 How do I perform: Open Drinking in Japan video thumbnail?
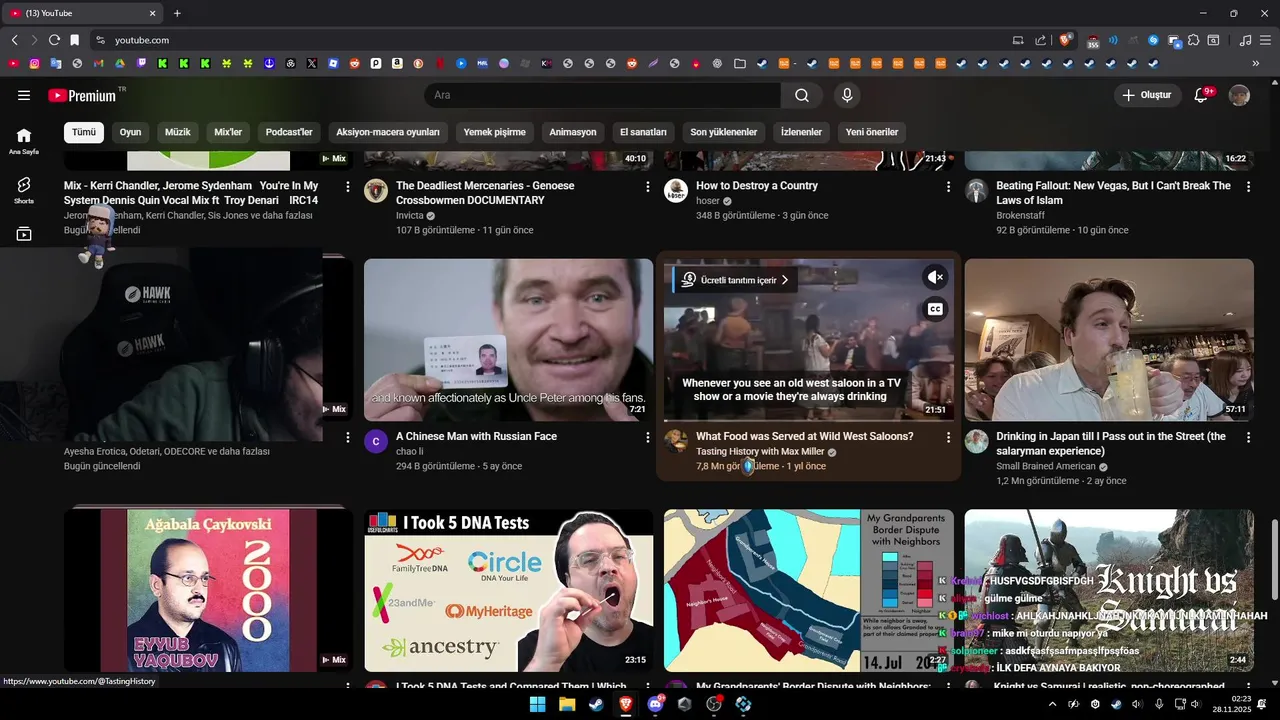1109,340
